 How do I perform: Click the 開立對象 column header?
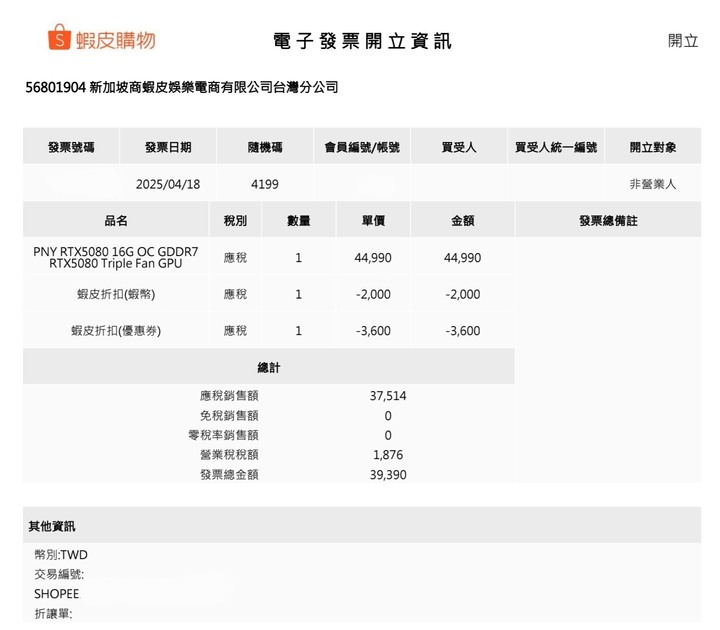[x=652, y=147]
